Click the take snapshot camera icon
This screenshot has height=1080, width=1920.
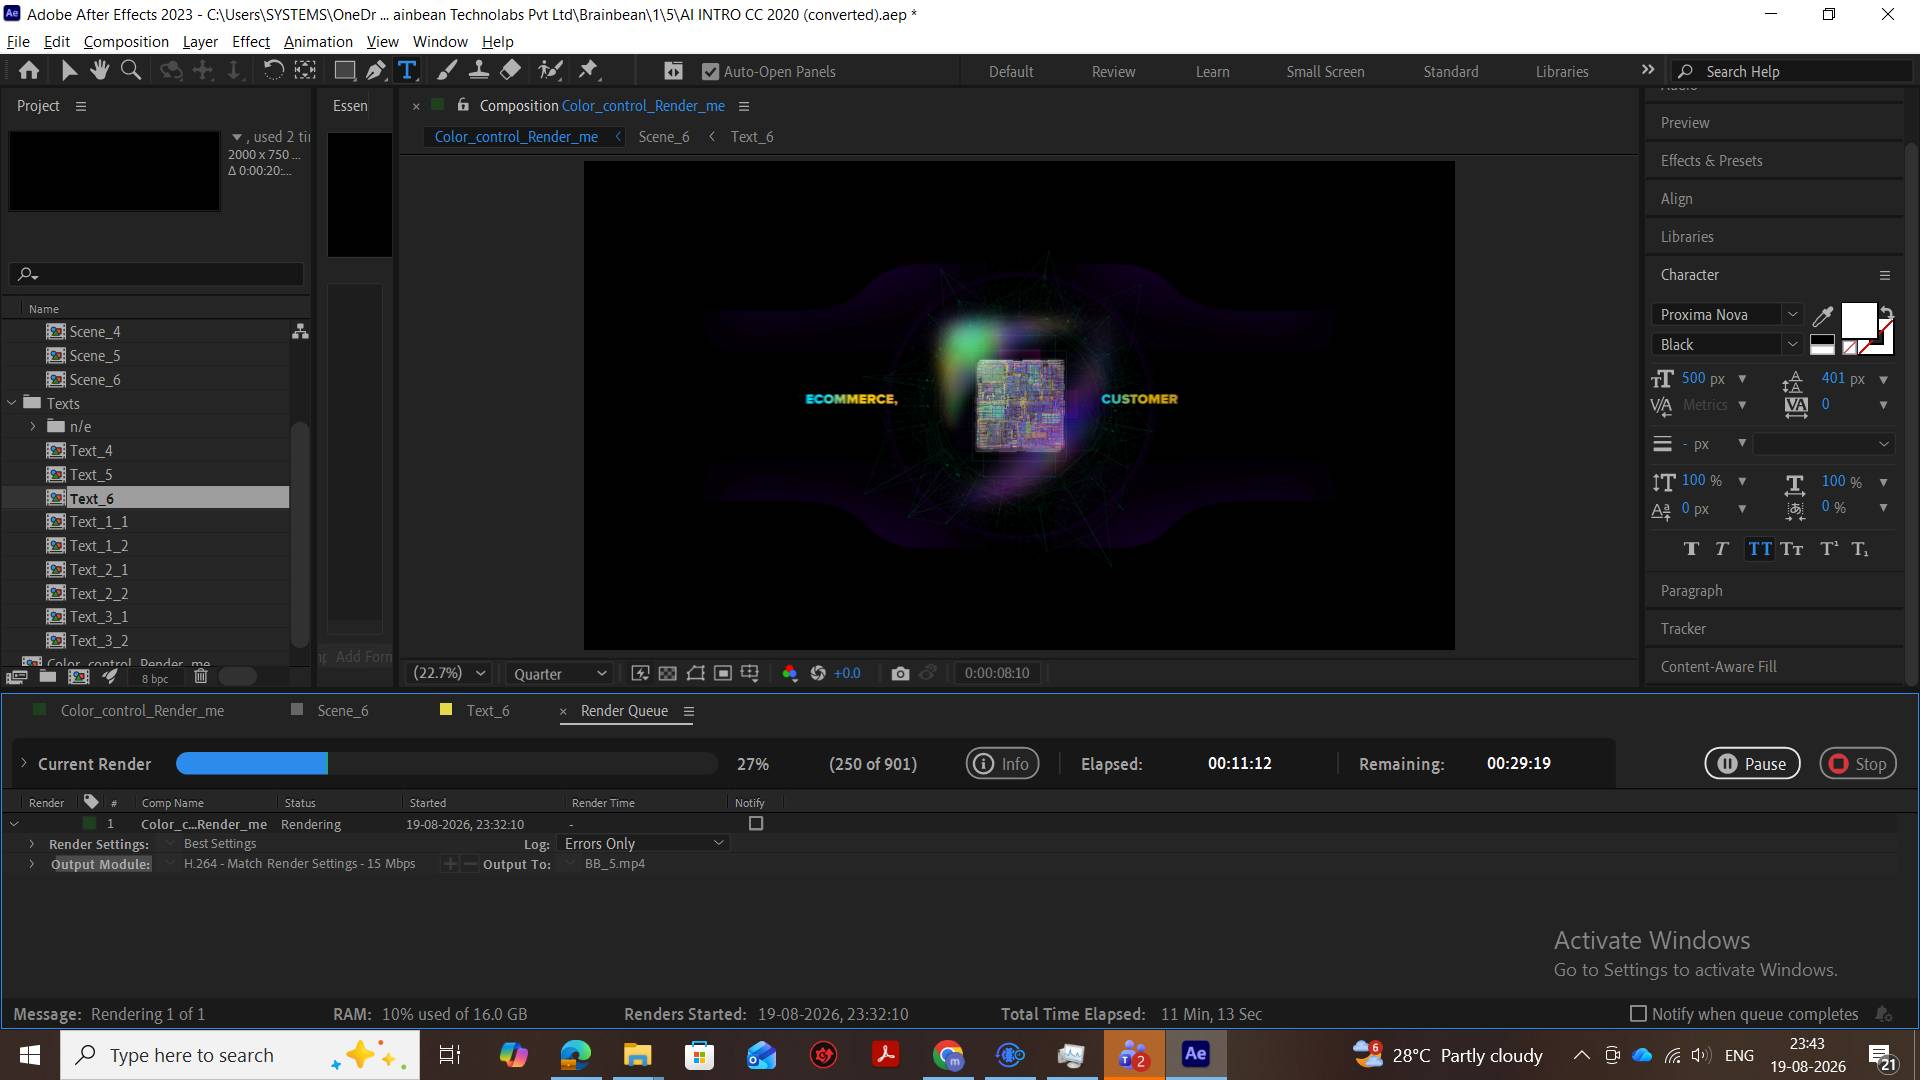[x=900, y=673]
